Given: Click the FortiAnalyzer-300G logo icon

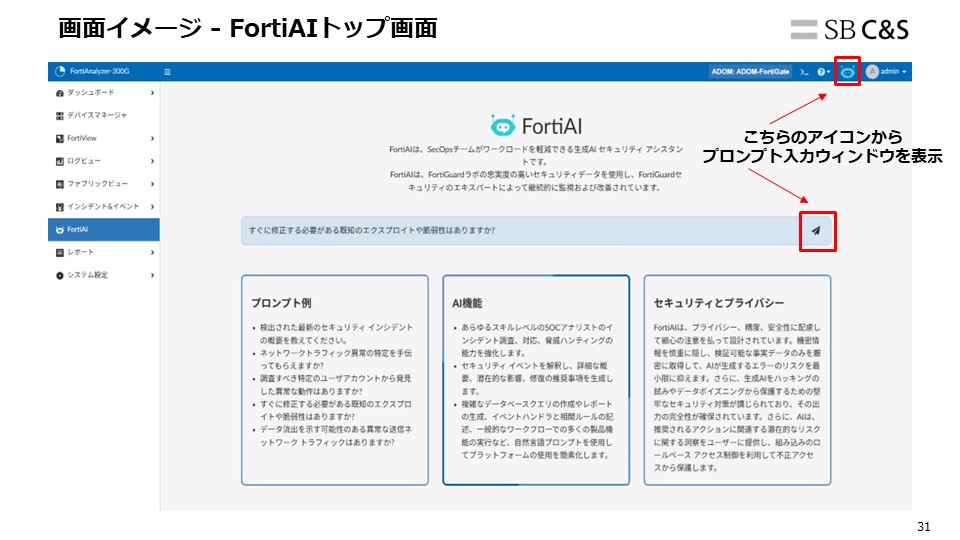Looking at the screenshot, I should 59,72.
